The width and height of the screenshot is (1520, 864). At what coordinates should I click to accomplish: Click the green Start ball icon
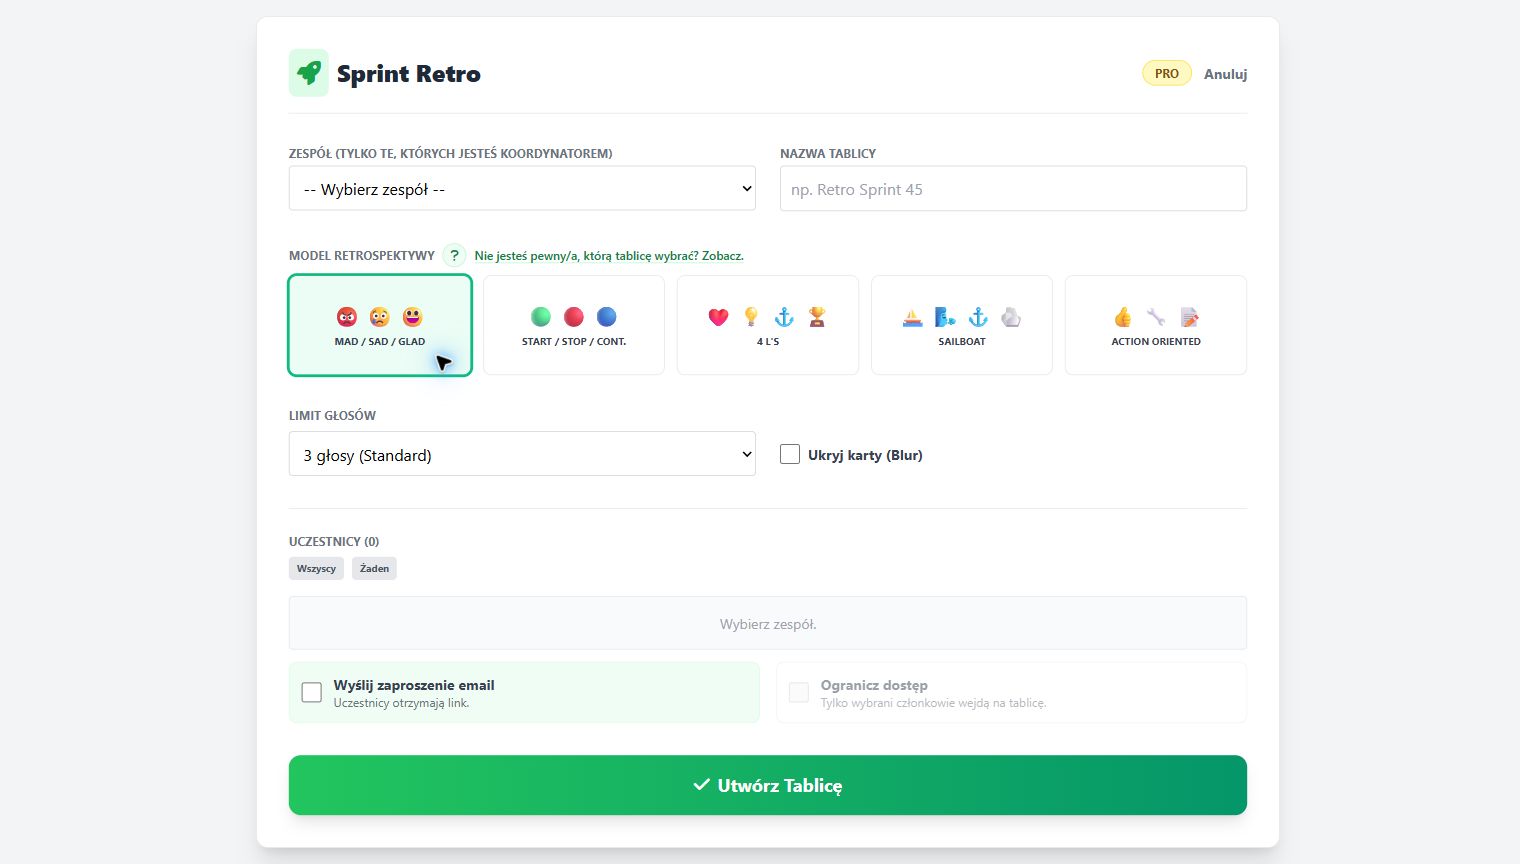(x=541, y=317)
